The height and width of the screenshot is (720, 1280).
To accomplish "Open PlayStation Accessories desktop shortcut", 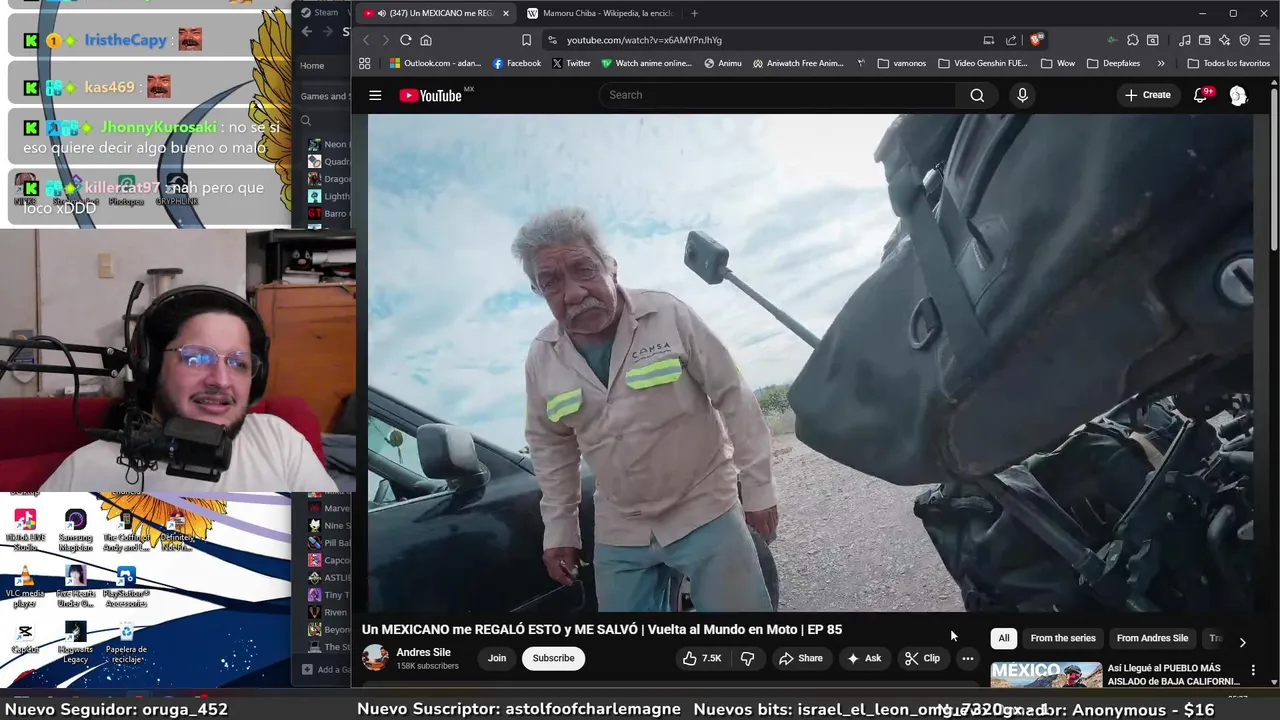I will click(x=126, y=586).
